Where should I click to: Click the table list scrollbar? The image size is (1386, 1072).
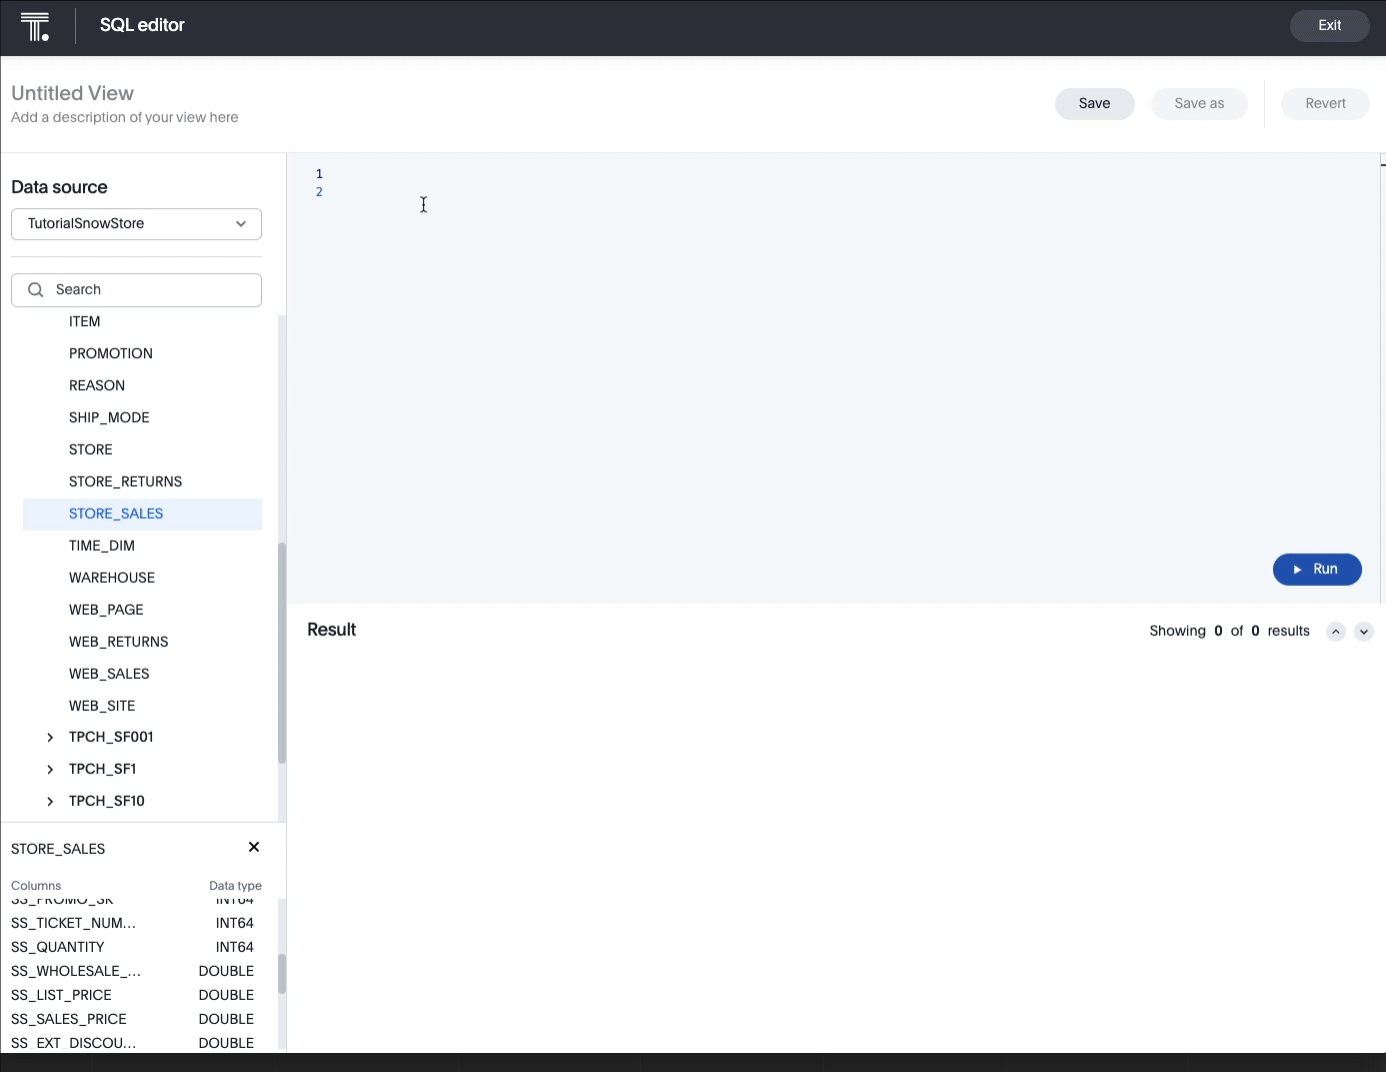click(x=282, y=650)
